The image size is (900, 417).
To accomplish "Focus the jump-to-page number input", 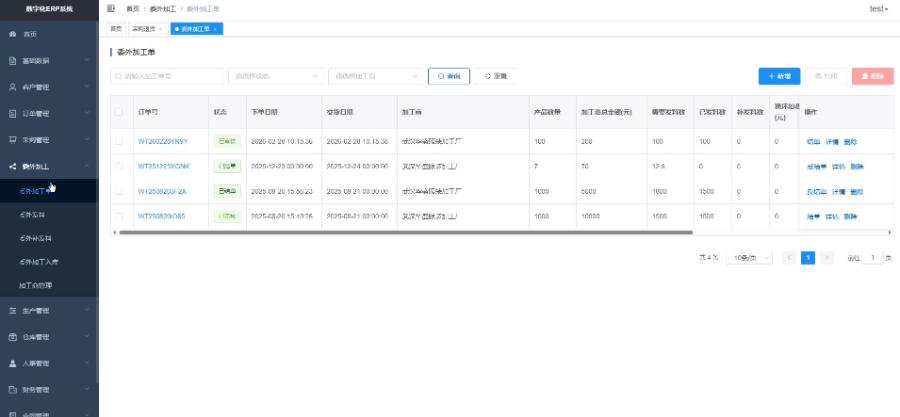I will (872, 258).
